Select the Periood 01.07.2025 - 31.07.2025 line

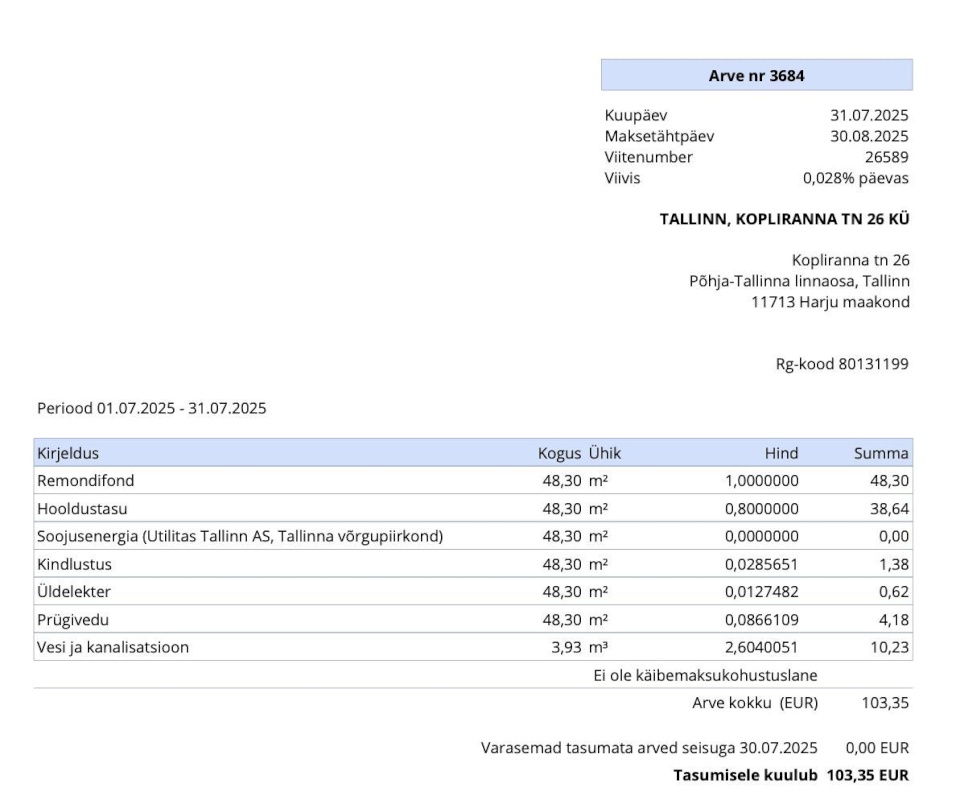point(152,408)
